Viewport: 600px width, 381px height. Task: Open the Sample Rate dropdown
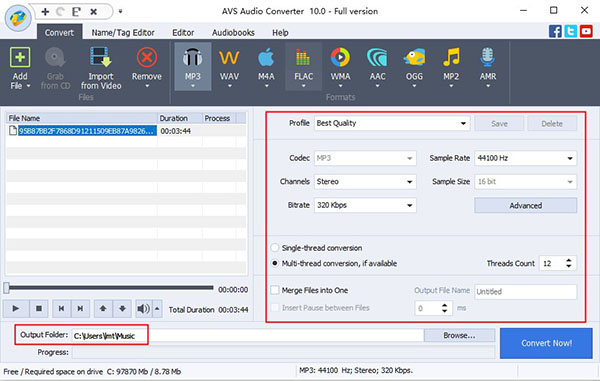(x=525, y=158)
